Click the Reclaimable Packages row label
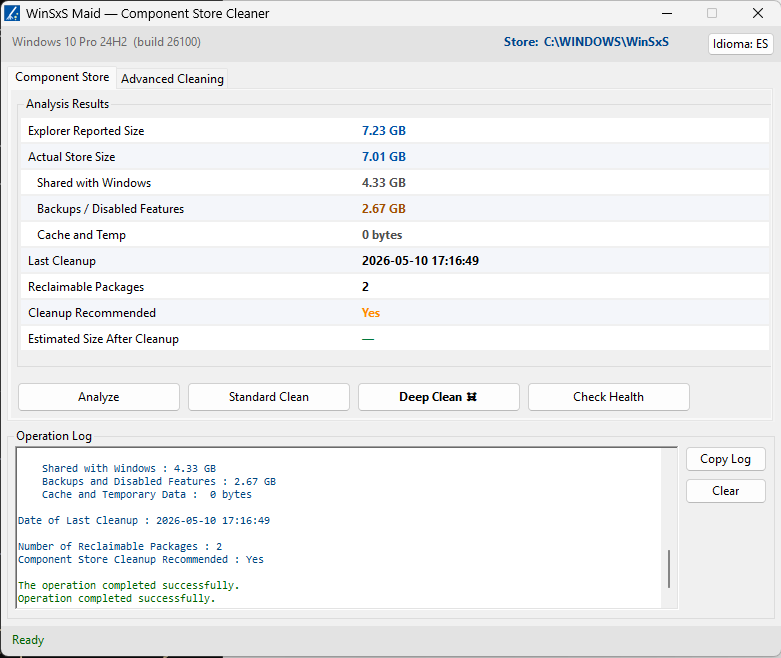The width and height of the screenshot is (781, 658). (x=86, y=287)
